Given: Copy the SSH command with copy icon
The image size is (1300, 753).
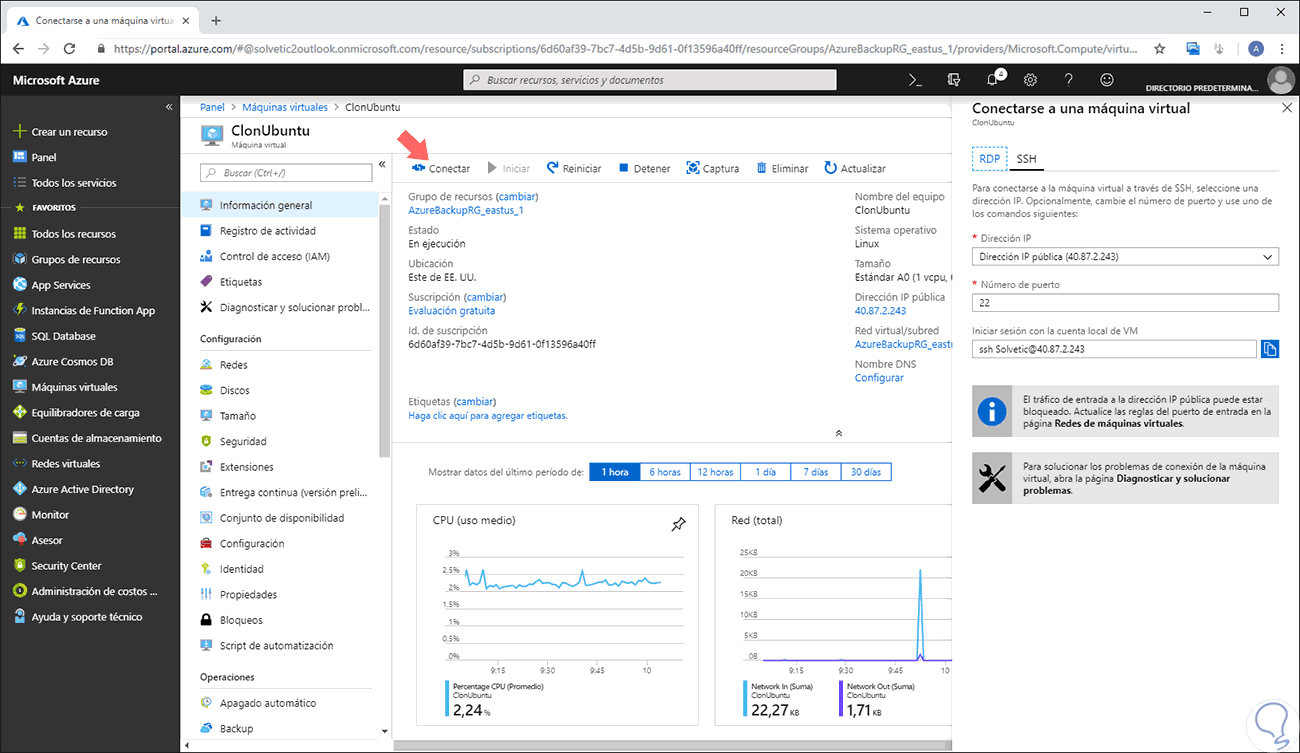Looking at the screenshot, I should point(1270,349).
